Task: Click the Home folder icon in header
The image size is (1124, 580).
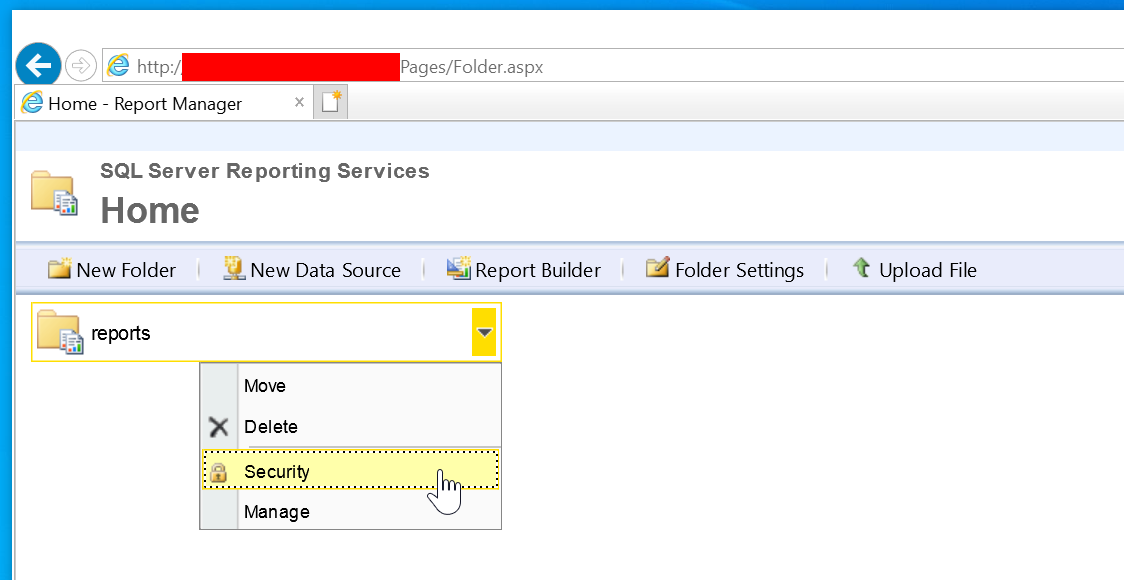Action: 54,193
